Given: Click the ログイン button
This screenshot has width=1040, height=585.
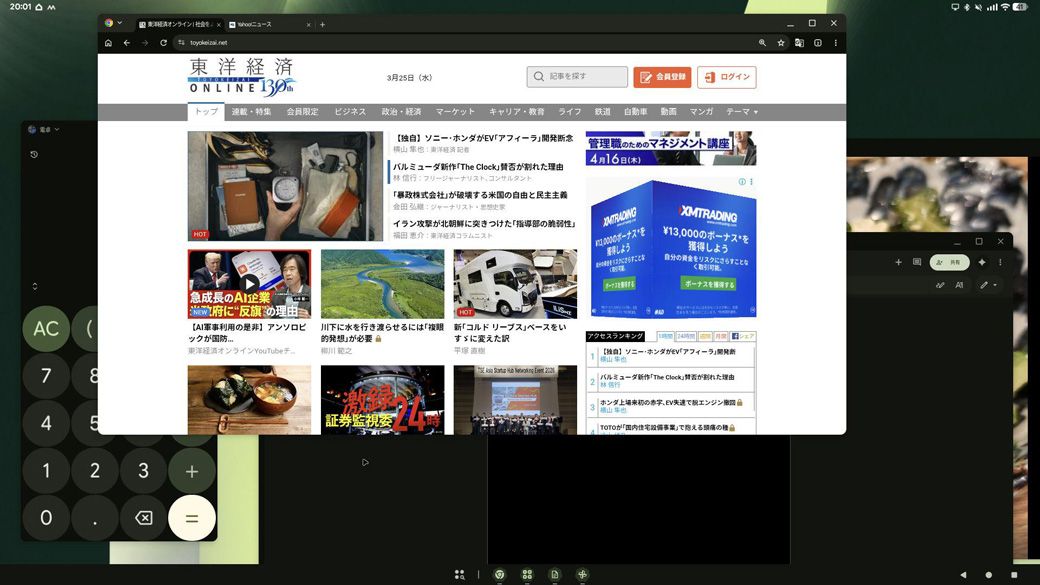Looking at the screenshot, I should 726,77.
